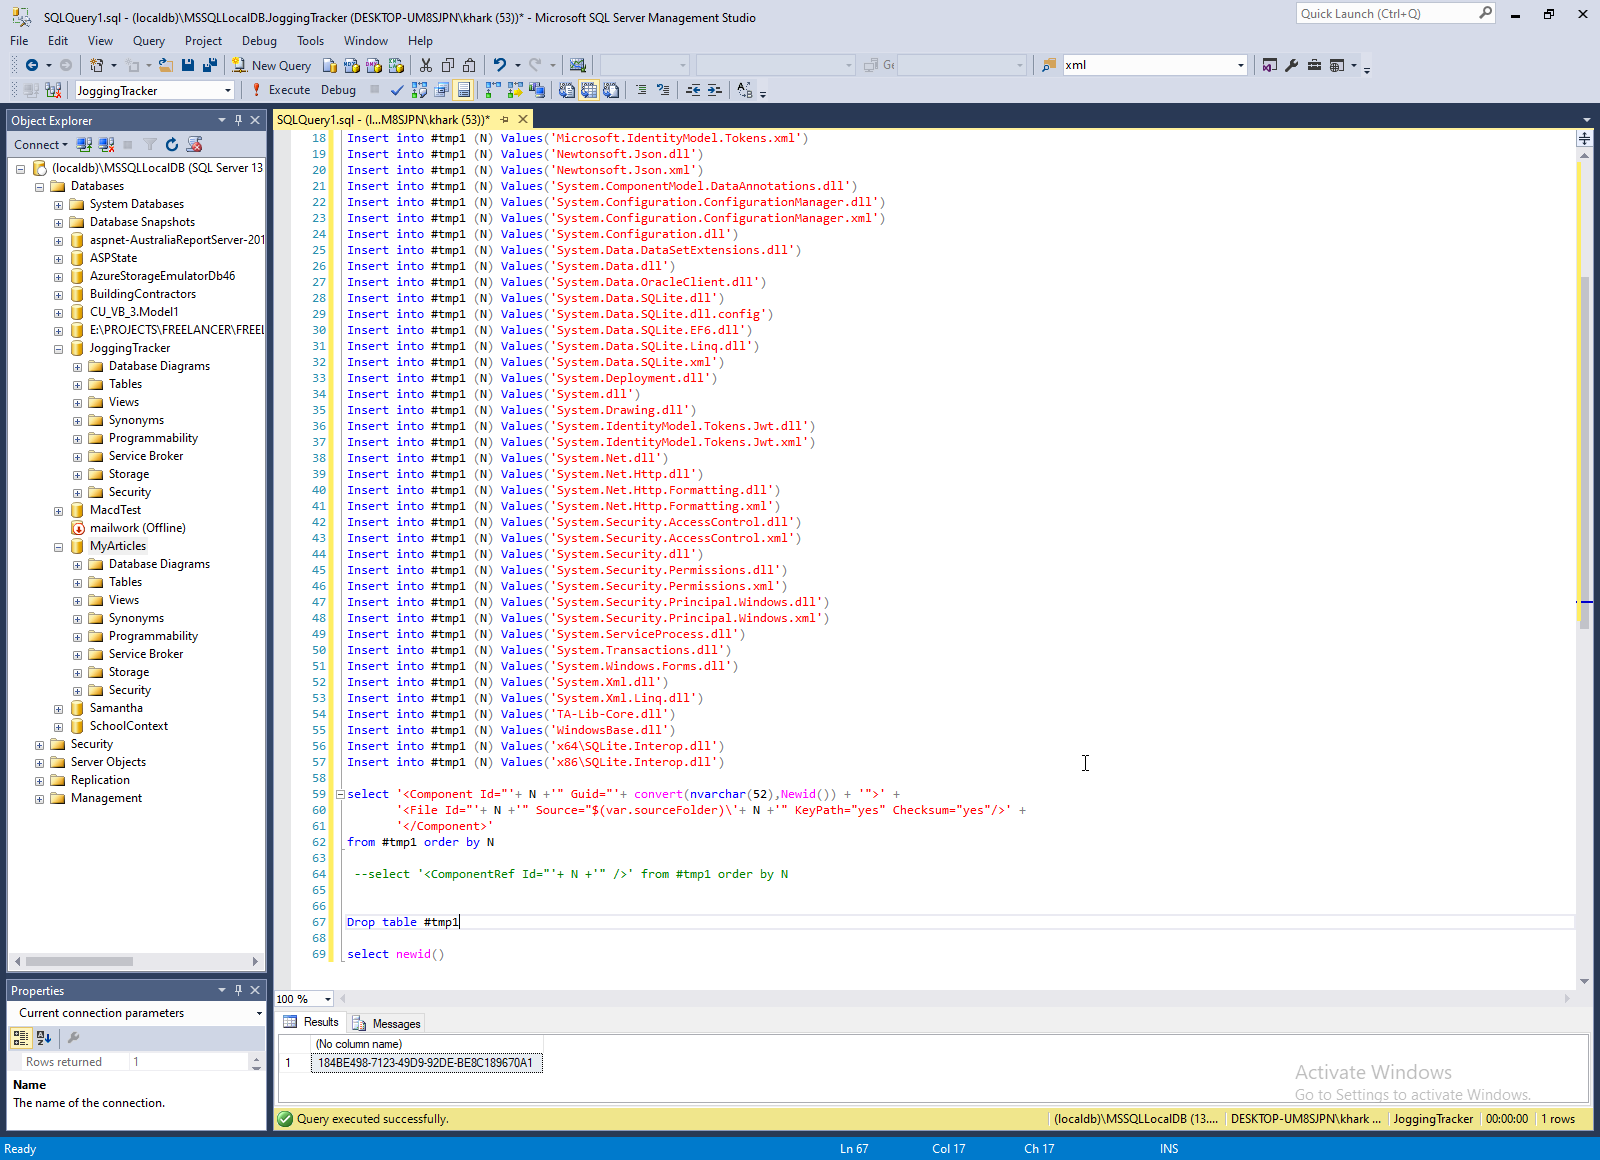Click the Query Options icon
The height and width of the screenshot is (1160, 1600).
[441, 90]
